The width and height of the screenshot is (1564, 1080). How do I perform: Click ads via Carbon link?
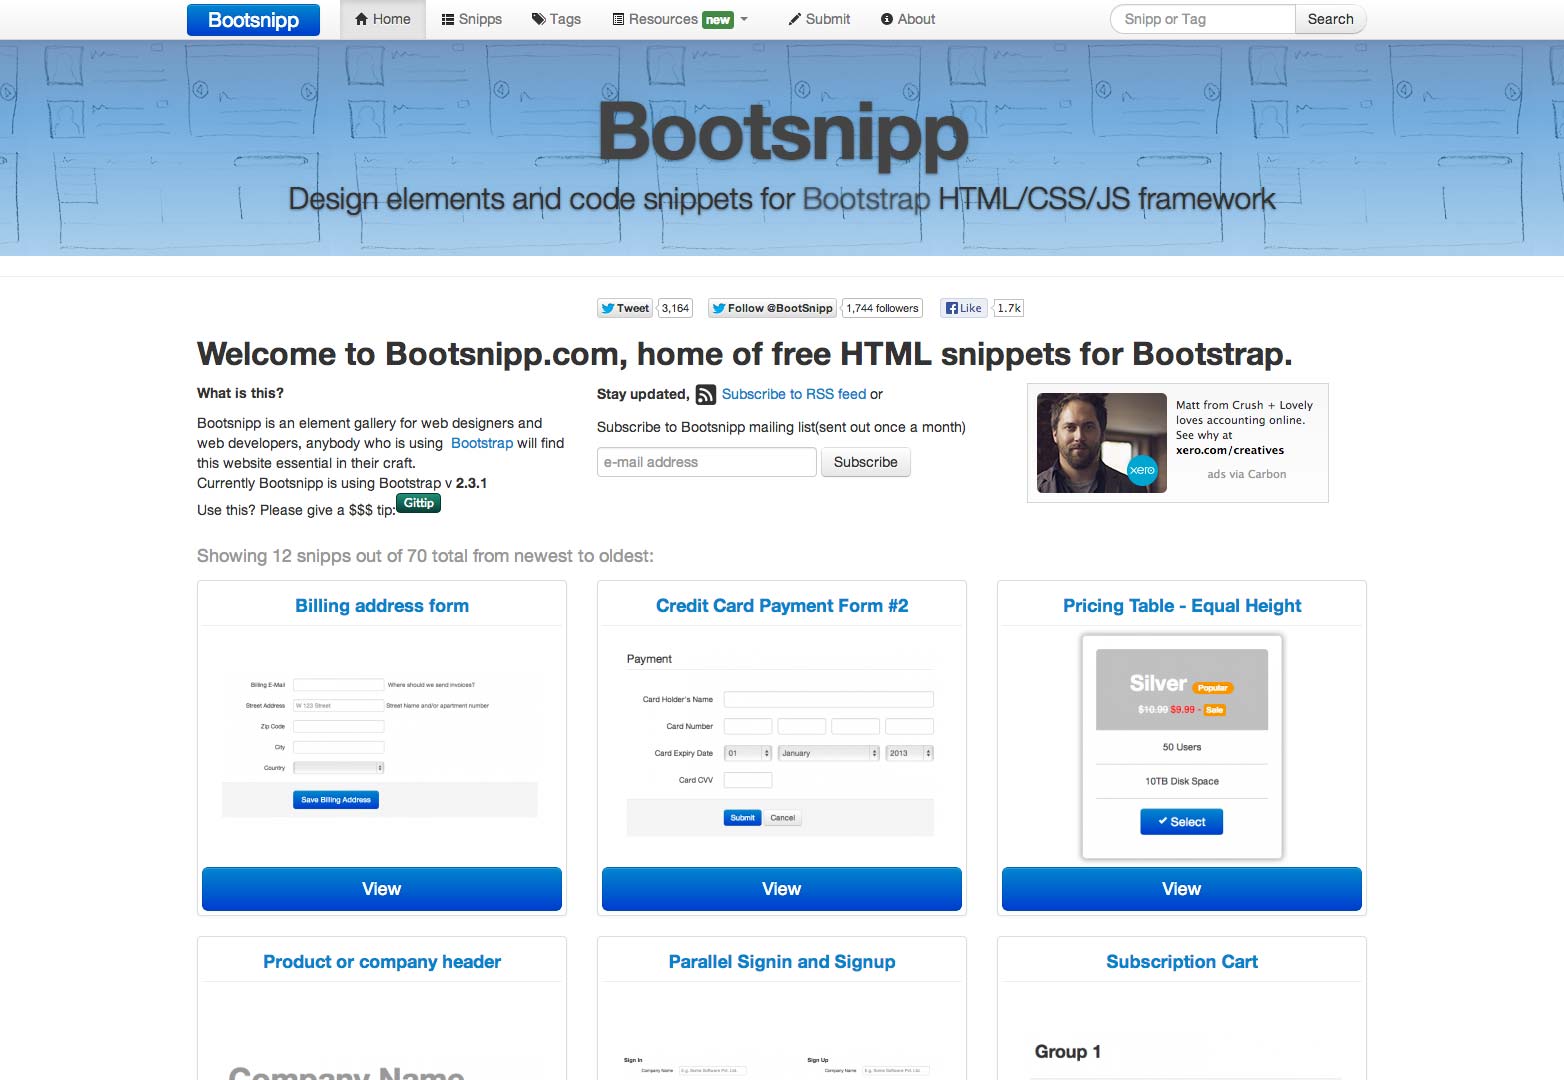(1247, 474)
